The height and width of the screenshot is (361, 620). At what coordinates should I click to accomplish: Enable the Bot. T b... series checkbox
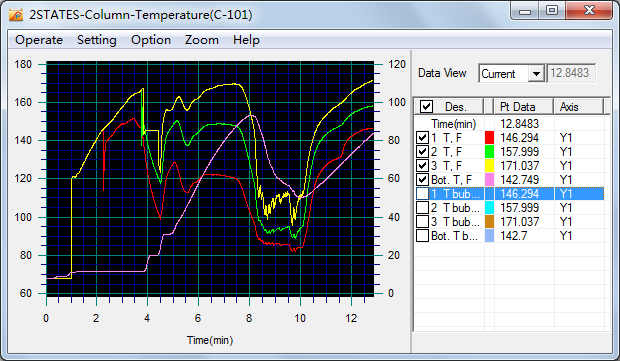422,236
